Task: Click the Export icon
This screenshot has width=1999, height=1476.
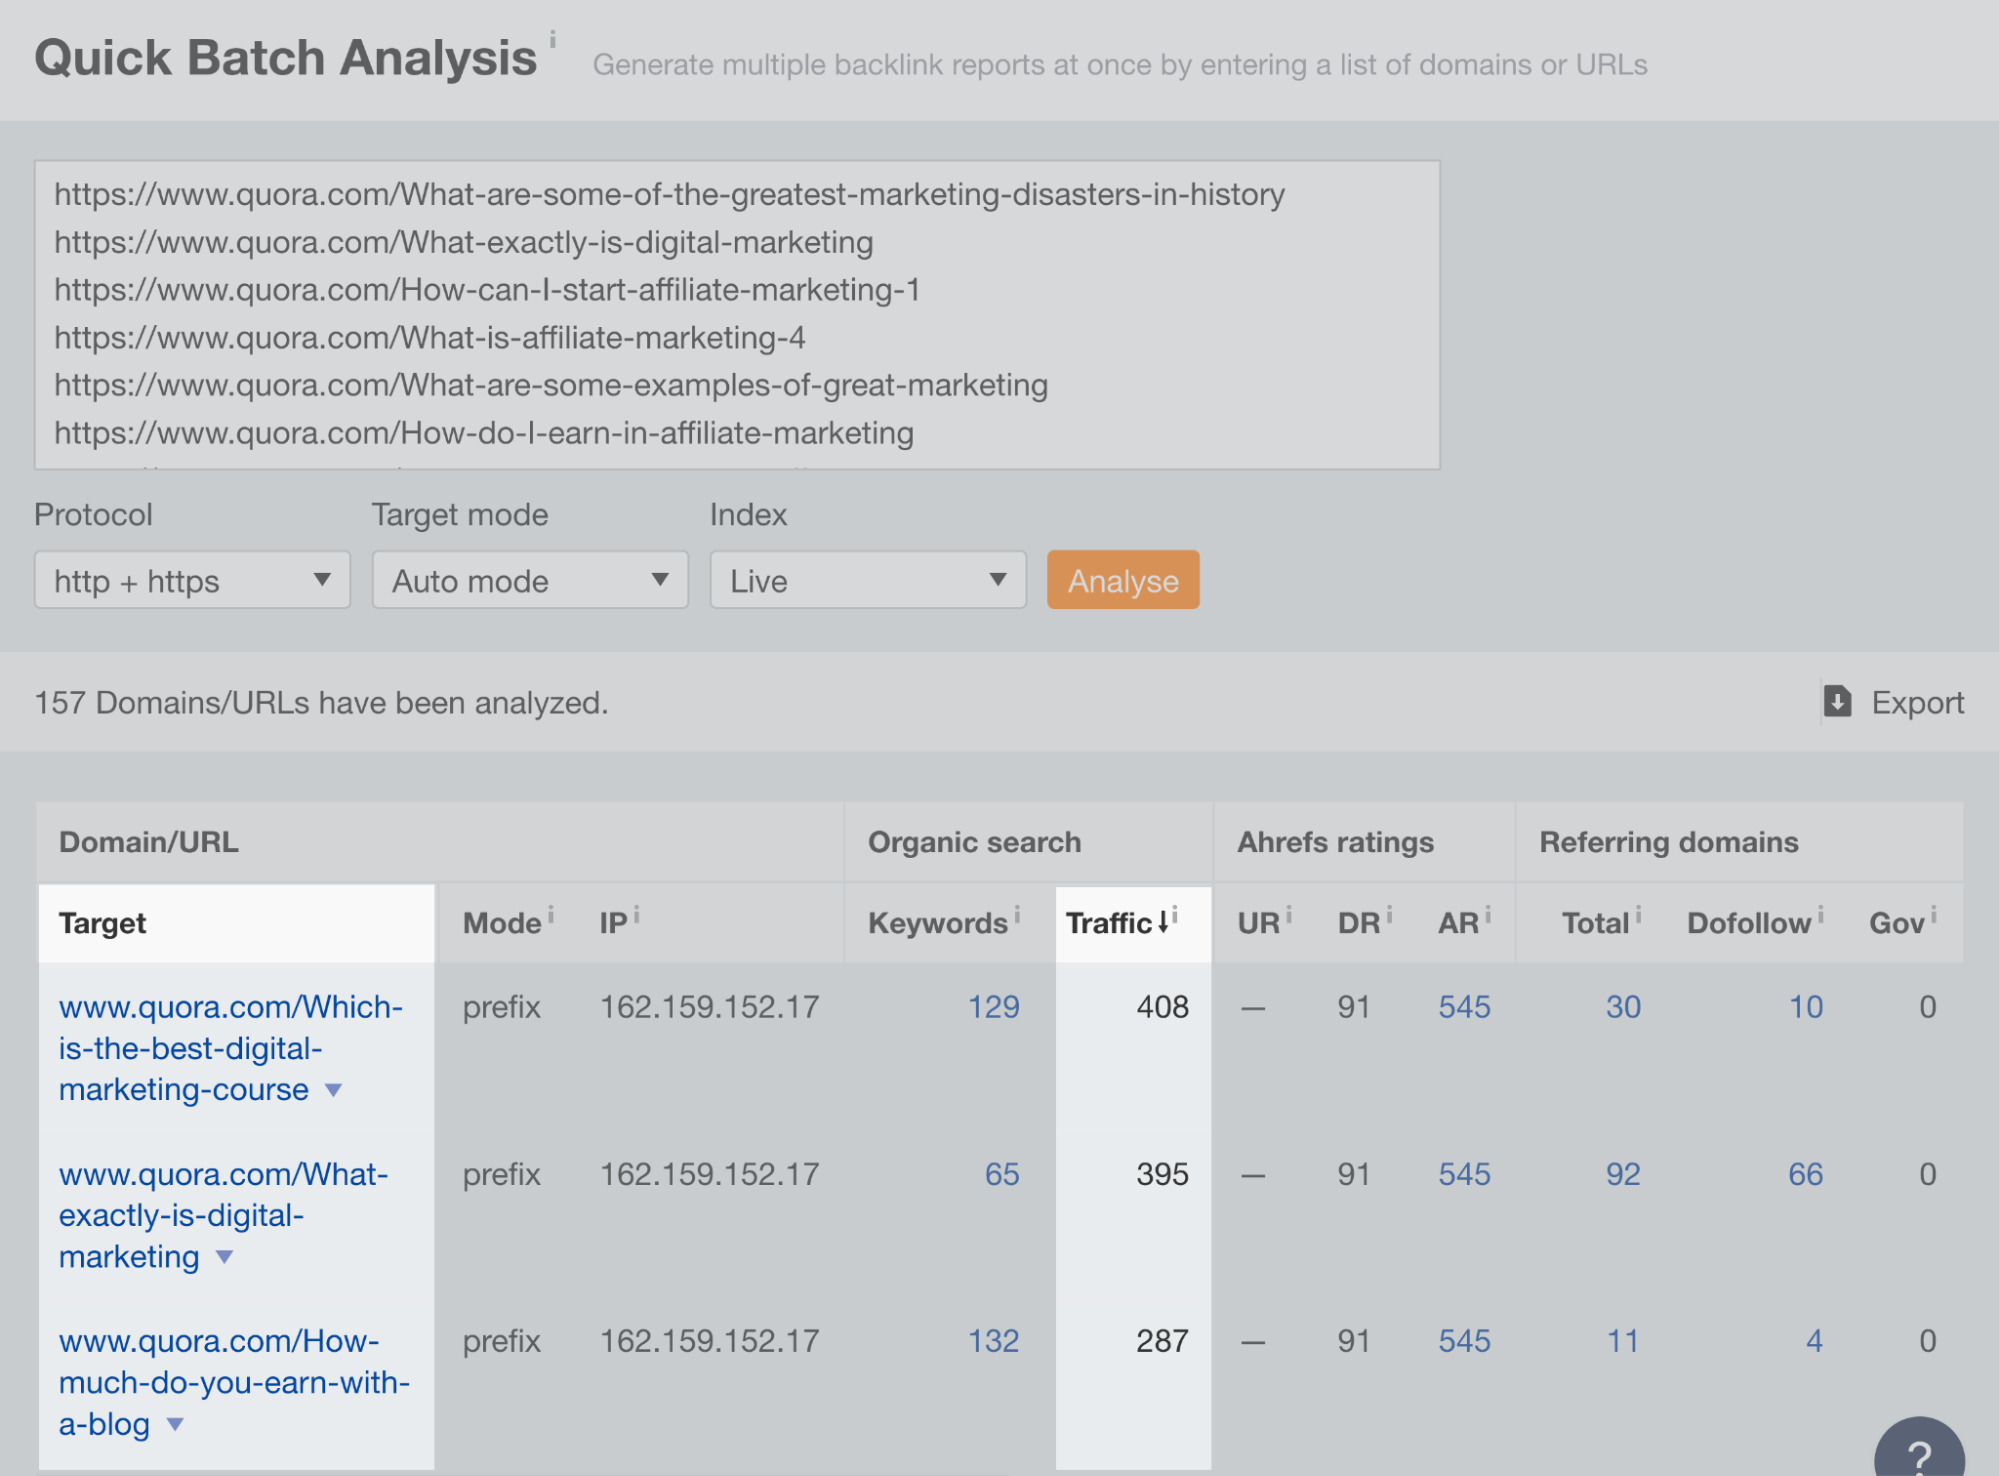Action: point(1836,702)
